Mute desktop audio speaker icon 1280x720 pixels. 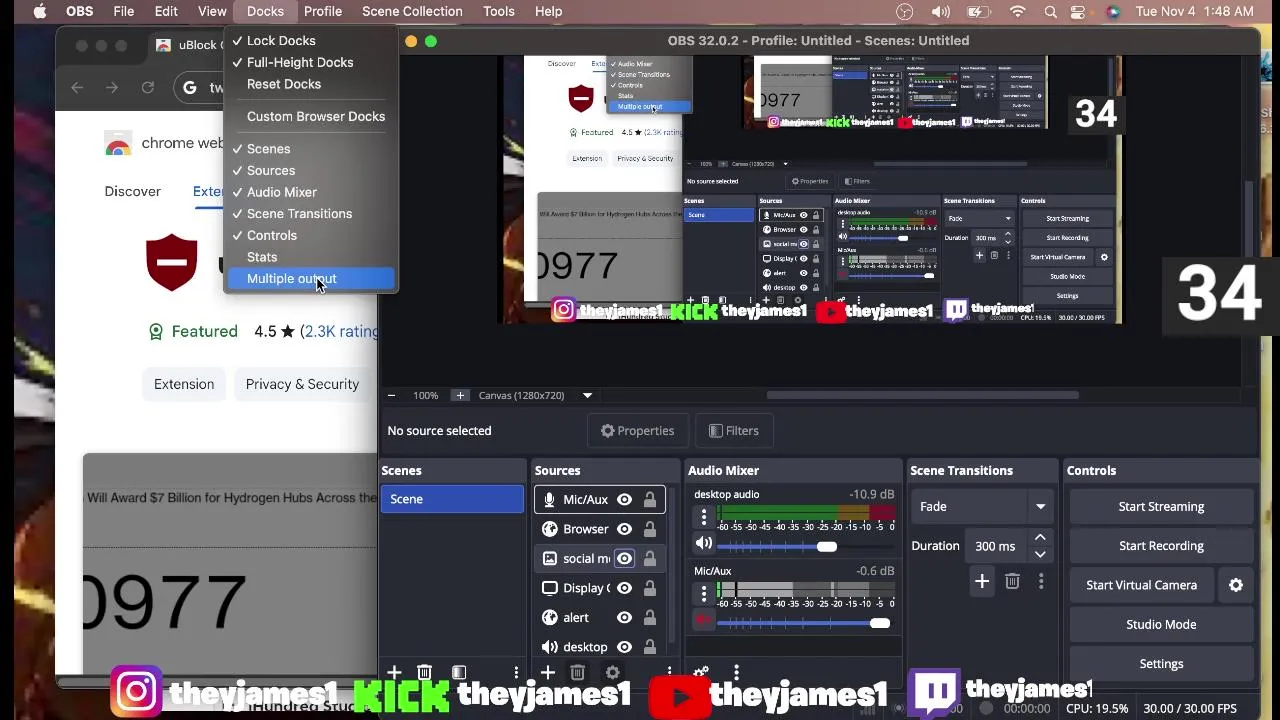[704, 544]
